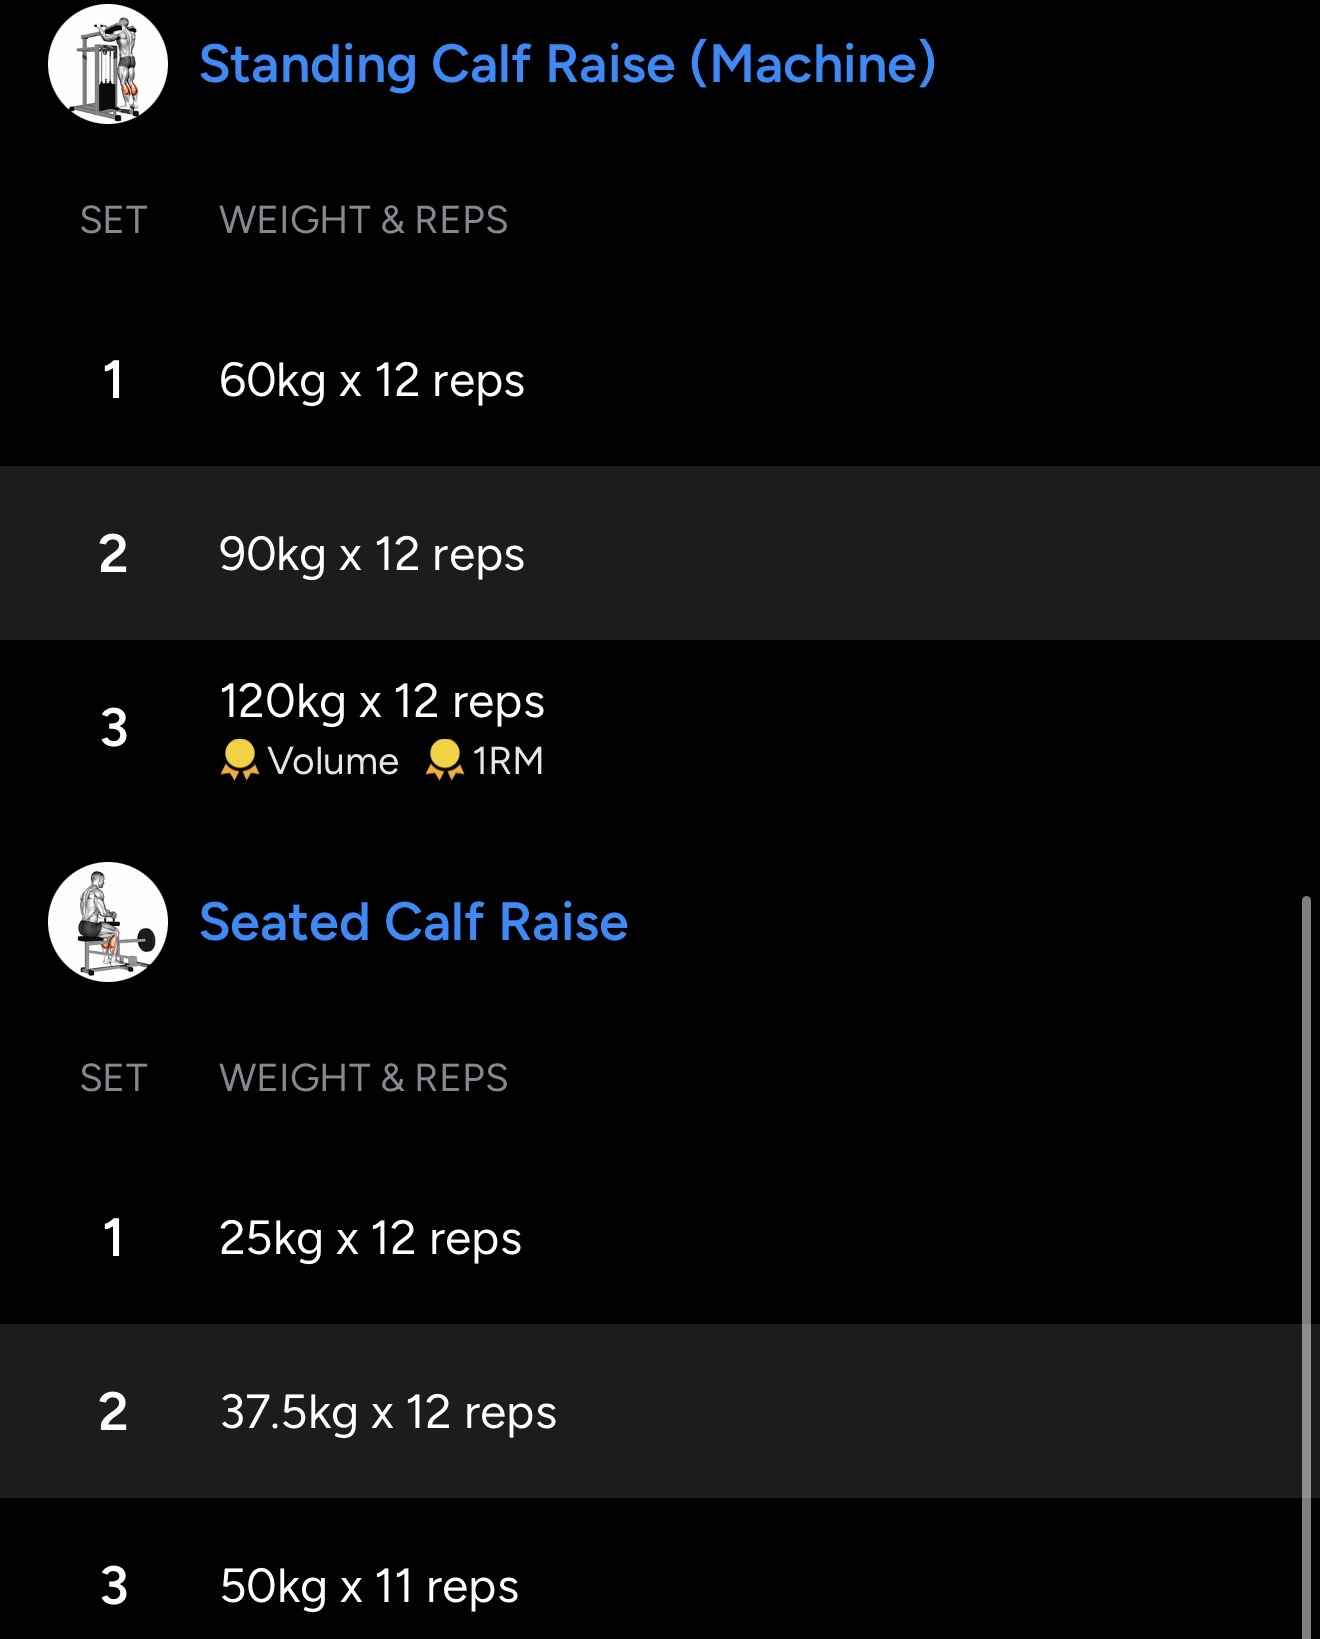Viewport: 1320px width, 1639px height.
Task: Tap the Seated Calf Raise exercise thumbnail
Action: pos(108,922)
